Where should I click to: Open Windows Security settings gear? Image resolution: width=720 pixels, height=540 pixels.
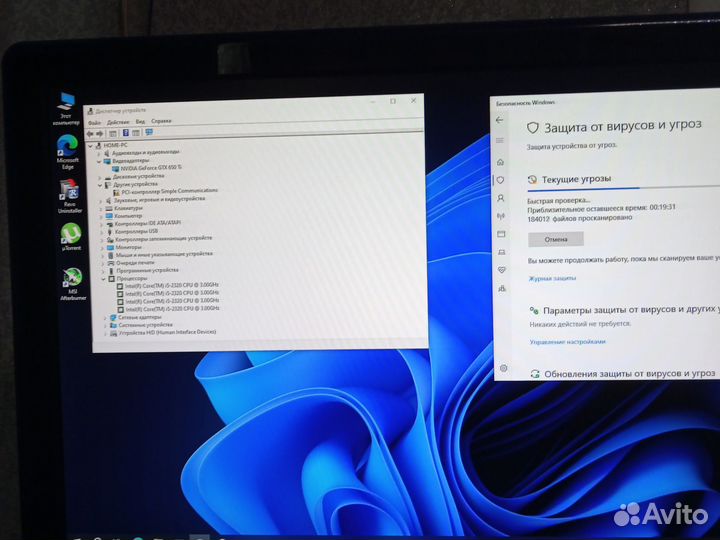point(501,368)
